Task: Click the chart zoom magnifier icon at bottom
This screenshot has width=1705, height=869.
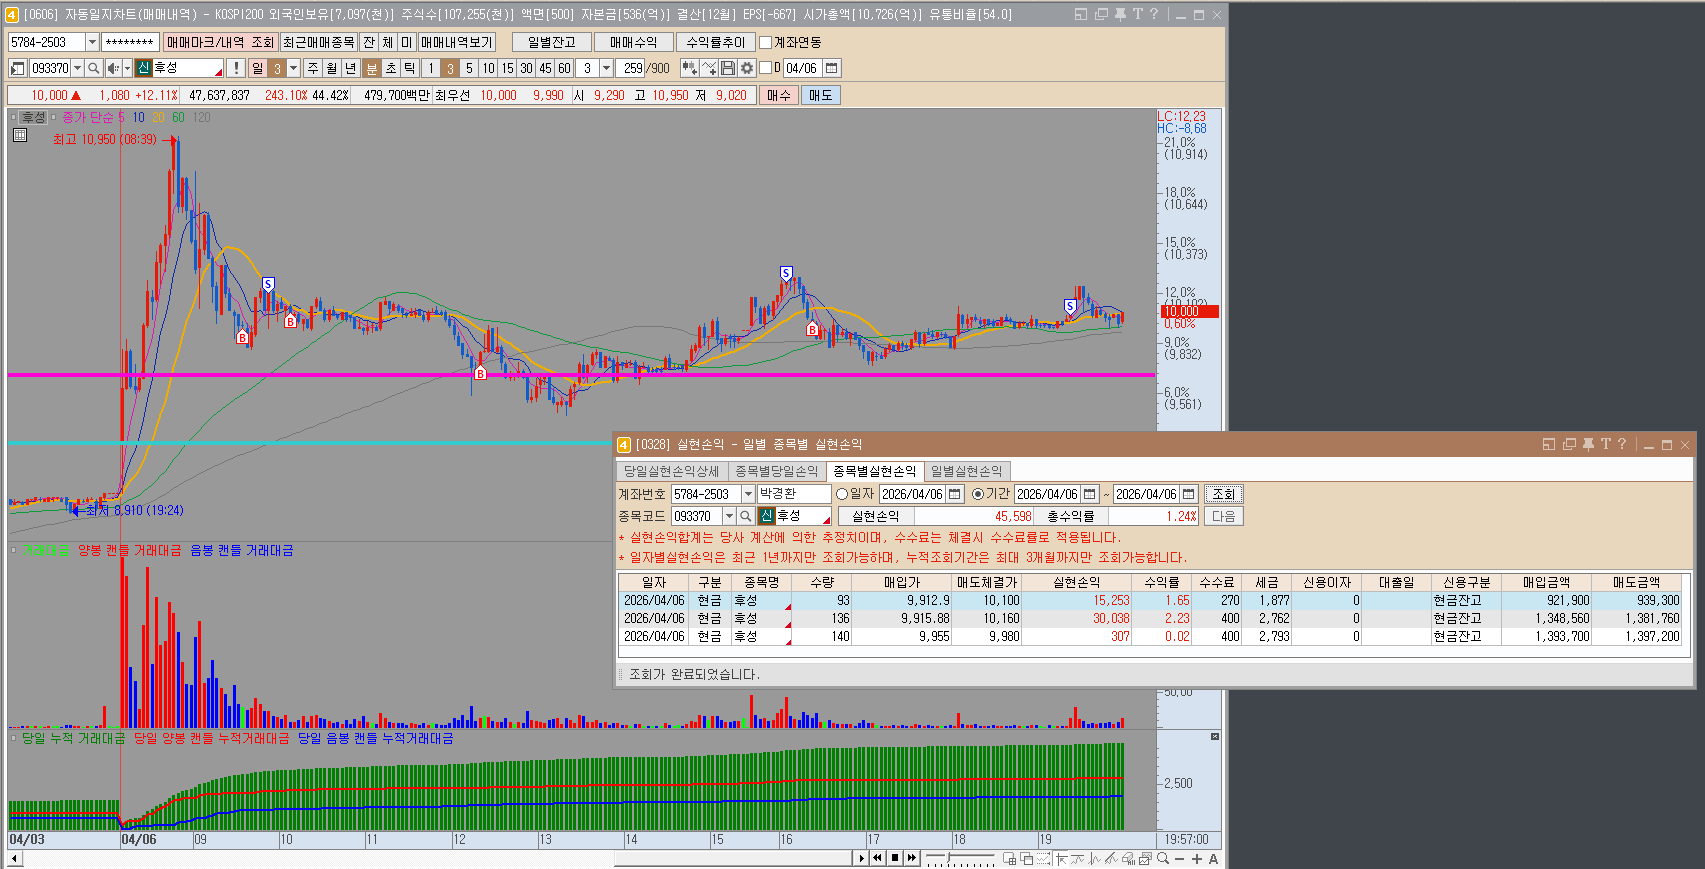Action: click(x=1162, y=858)
